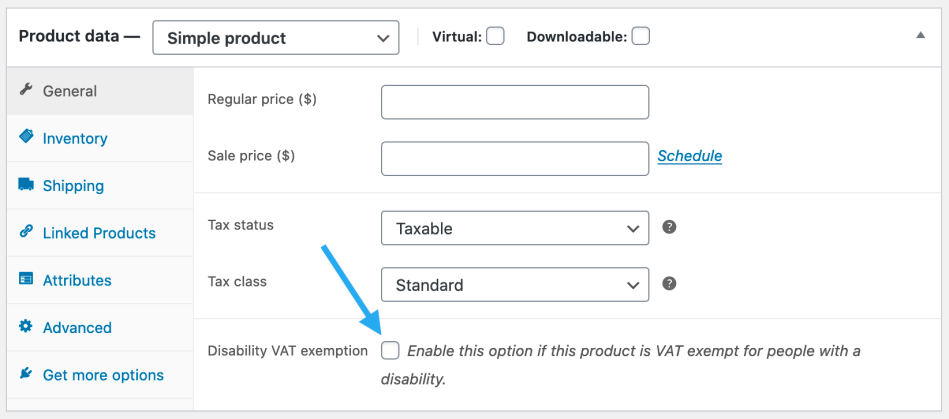Collapse the Product data panel

coord(920,35)
